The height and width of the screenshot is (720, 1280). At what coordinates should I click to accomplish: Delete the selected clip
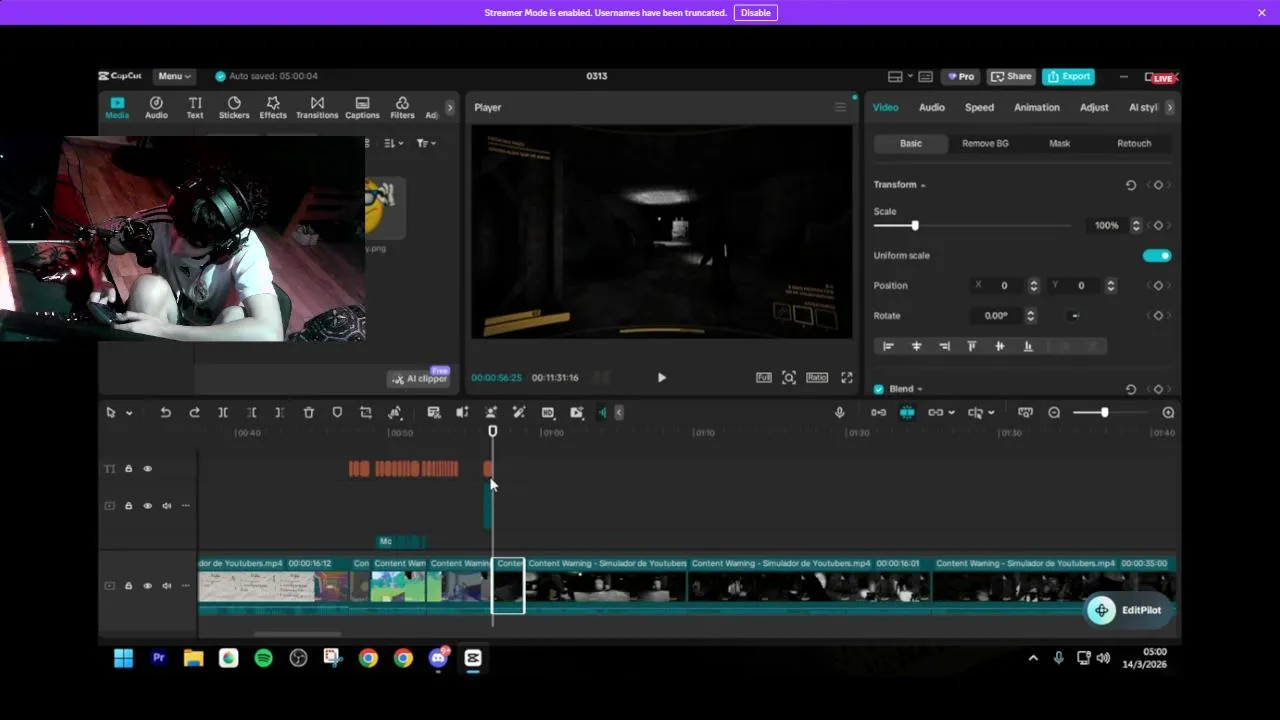(x=309, y=413)
